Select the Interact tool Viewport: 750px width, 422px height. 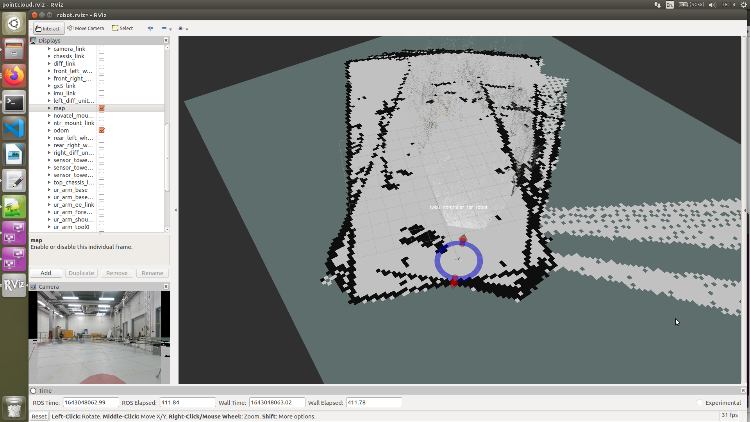point(50,28)
